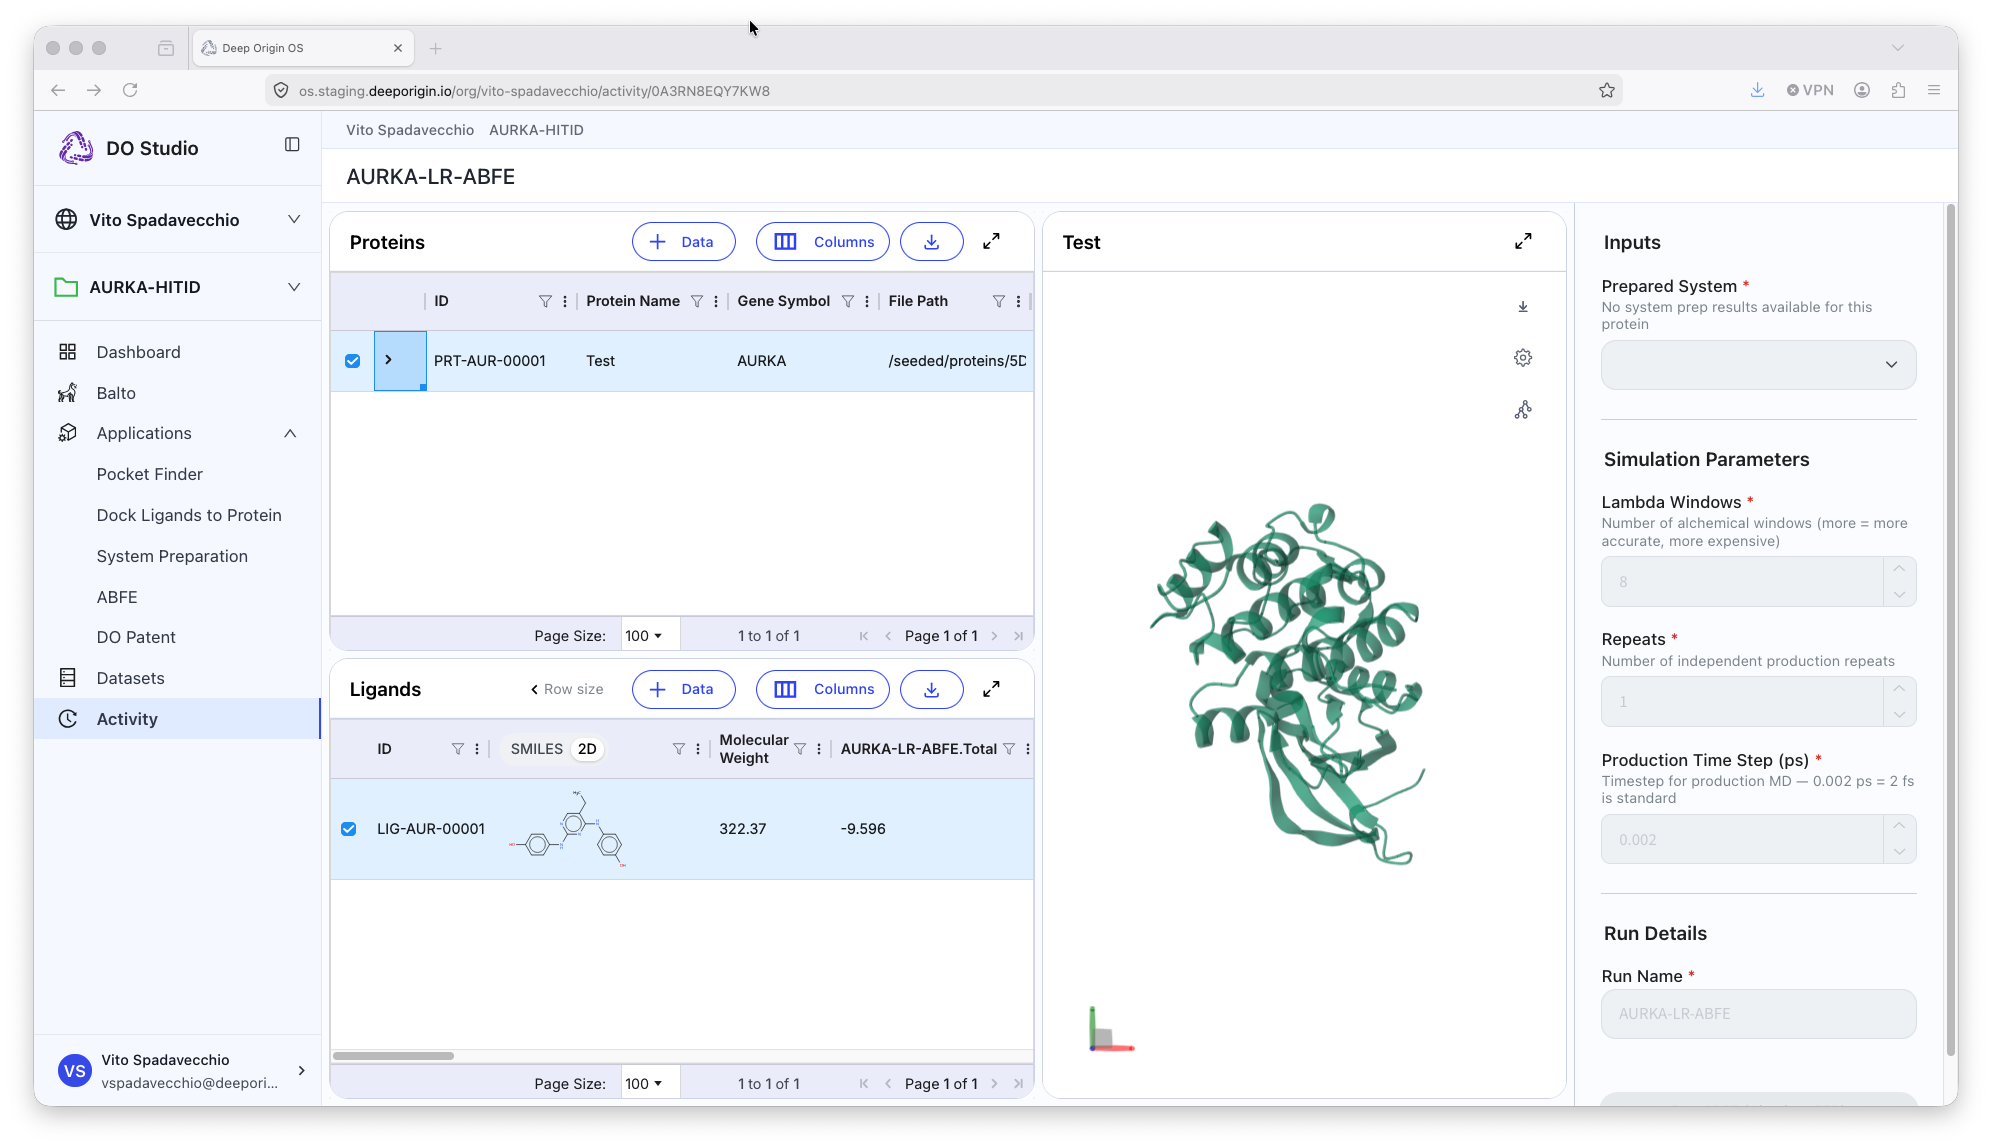
Task: Expand the Ligands panel to fullscreen
Action: [x=991, y=689]
